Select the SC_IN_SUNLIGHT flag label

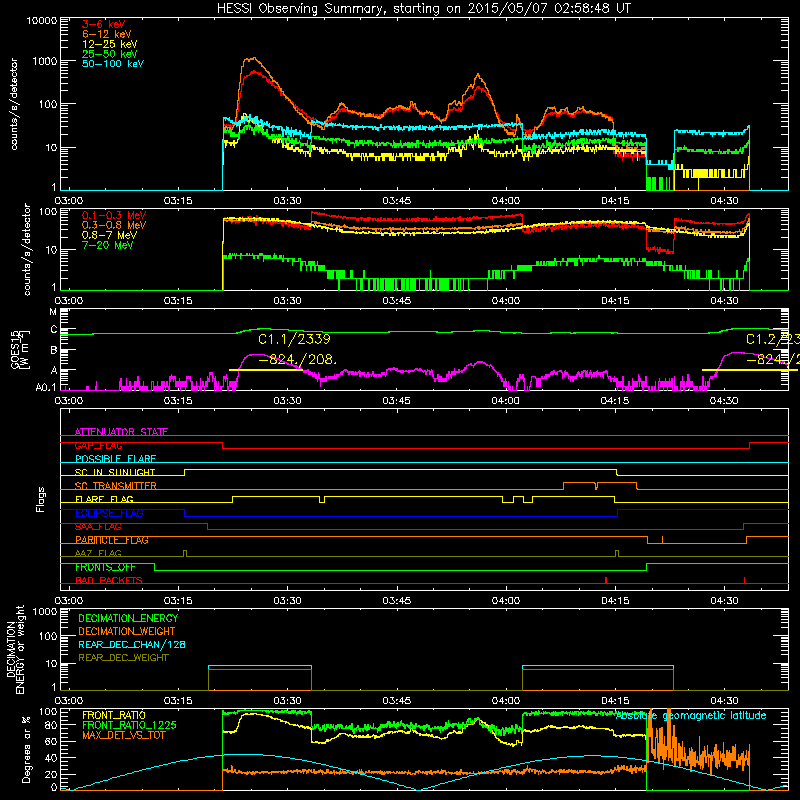tap(115, 472)
